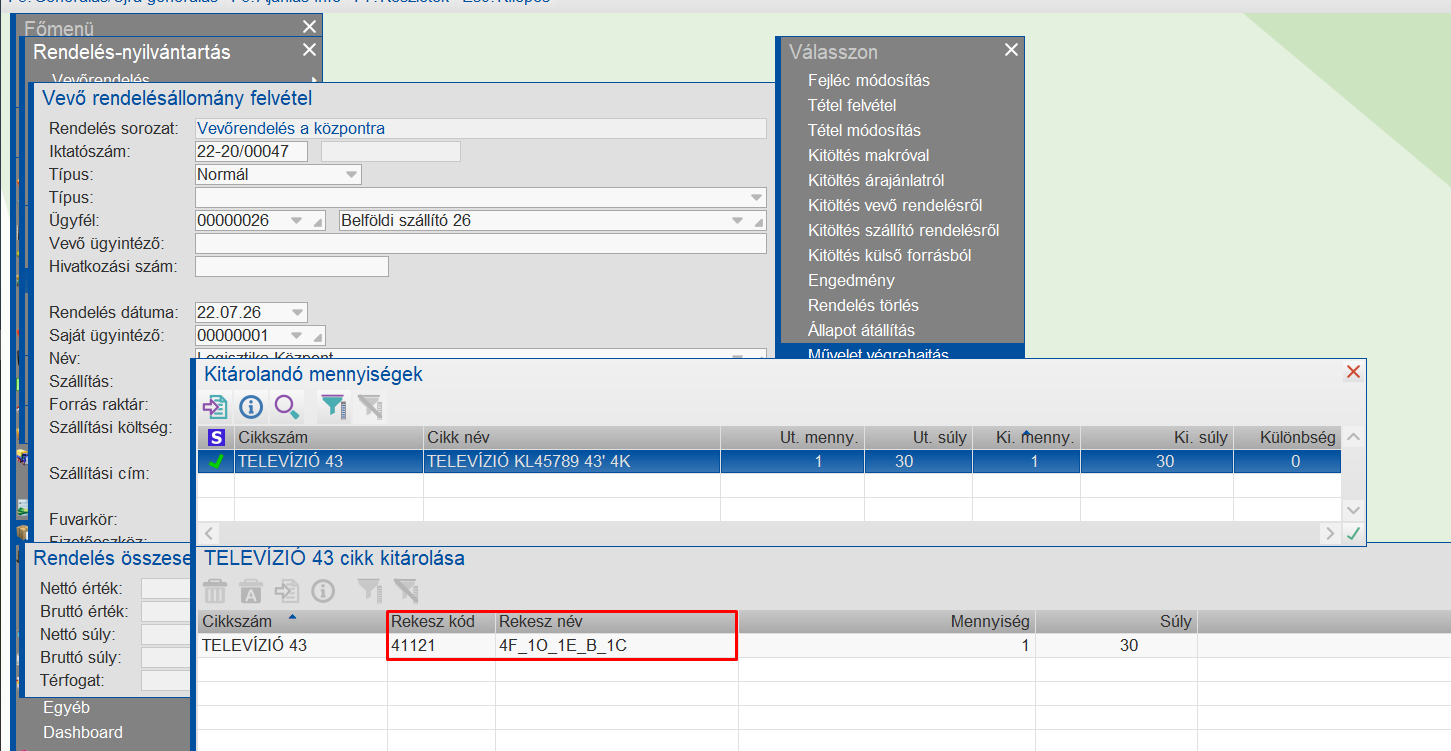This screenshot has height=751, width=1451.
Task: Click the green checkmark in the TELEVÍZIÓ 43 row
Action: coord(215,461)
